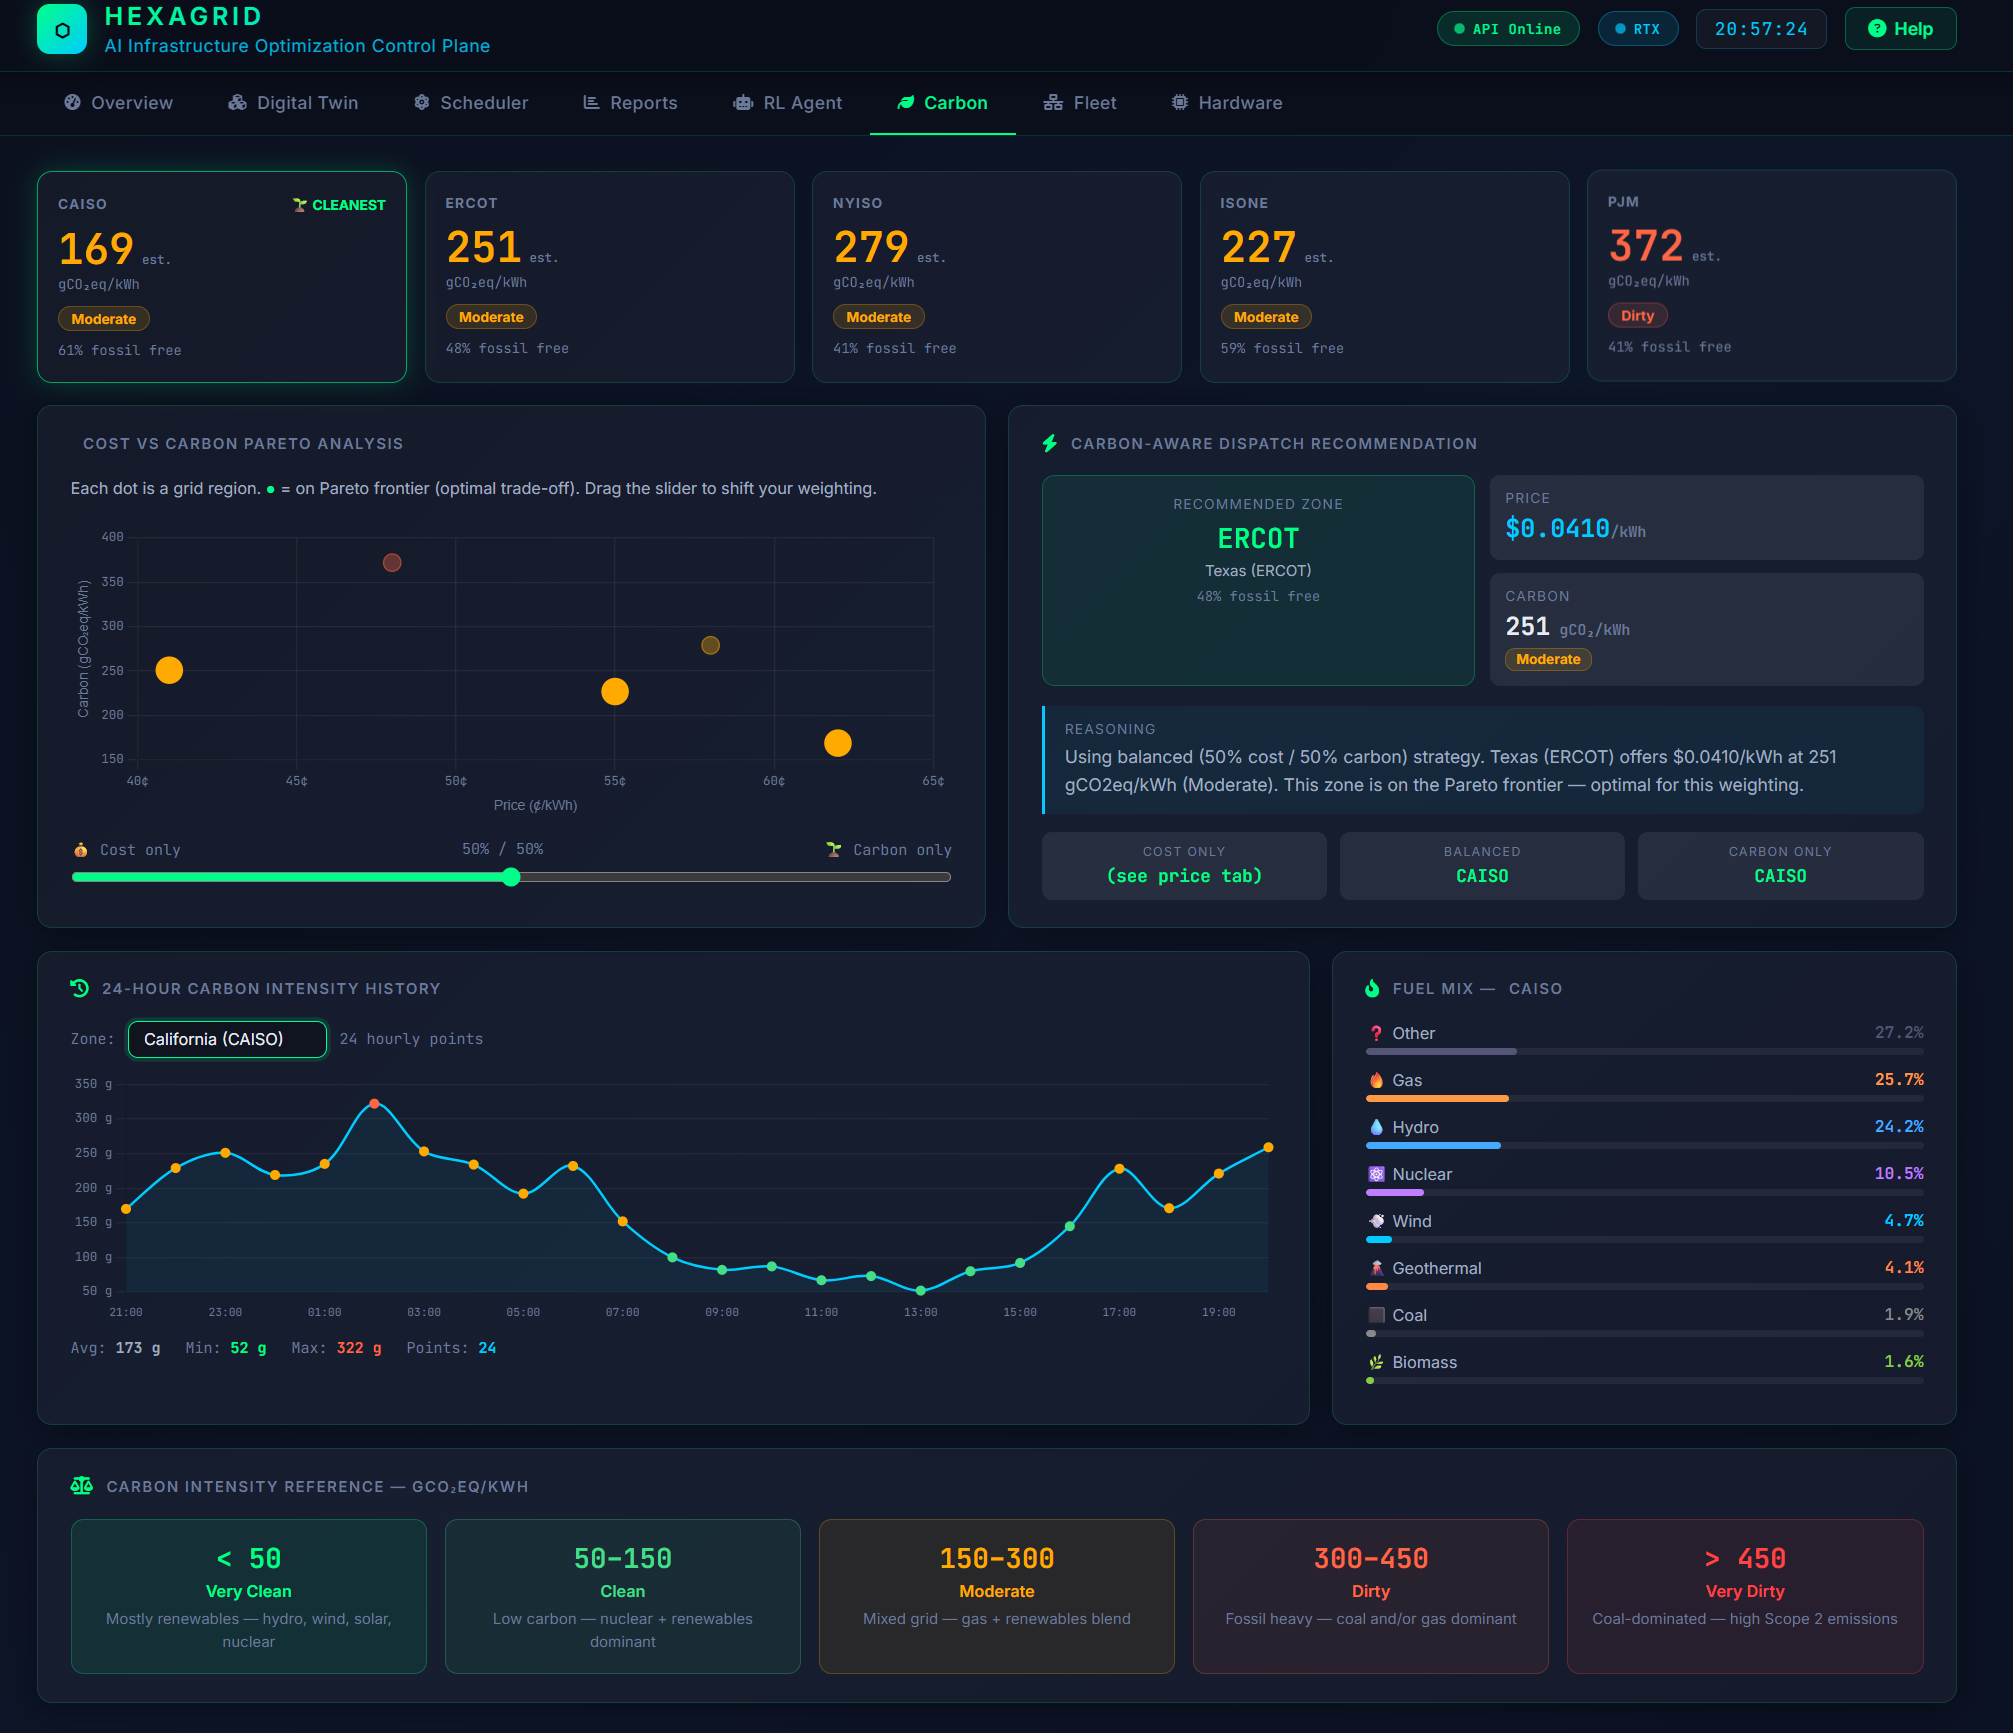Click the Help button
2013x1733 pixels.
tap(1899, 28)
